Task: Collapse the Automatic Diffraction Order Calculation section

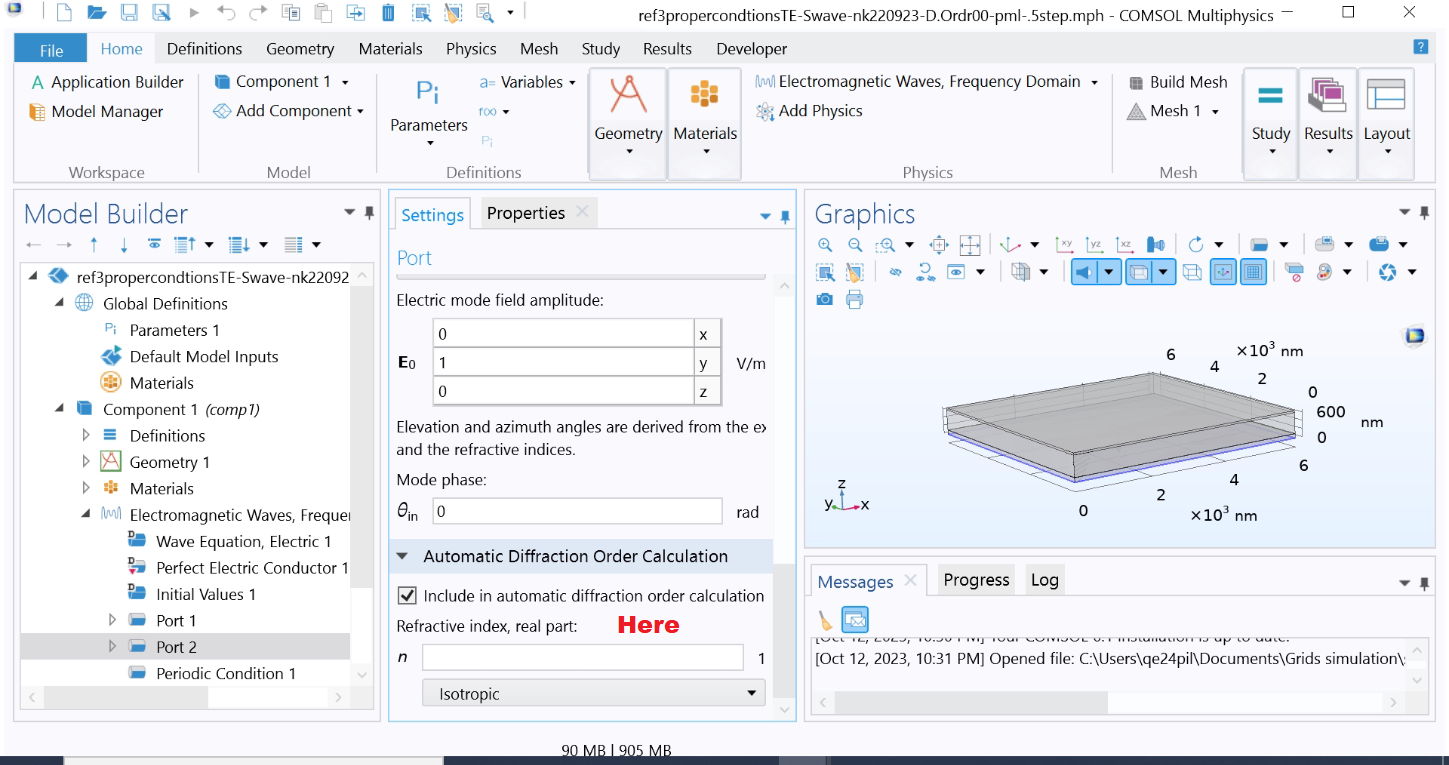Action: pyautogui.click(x=403, y=556)
